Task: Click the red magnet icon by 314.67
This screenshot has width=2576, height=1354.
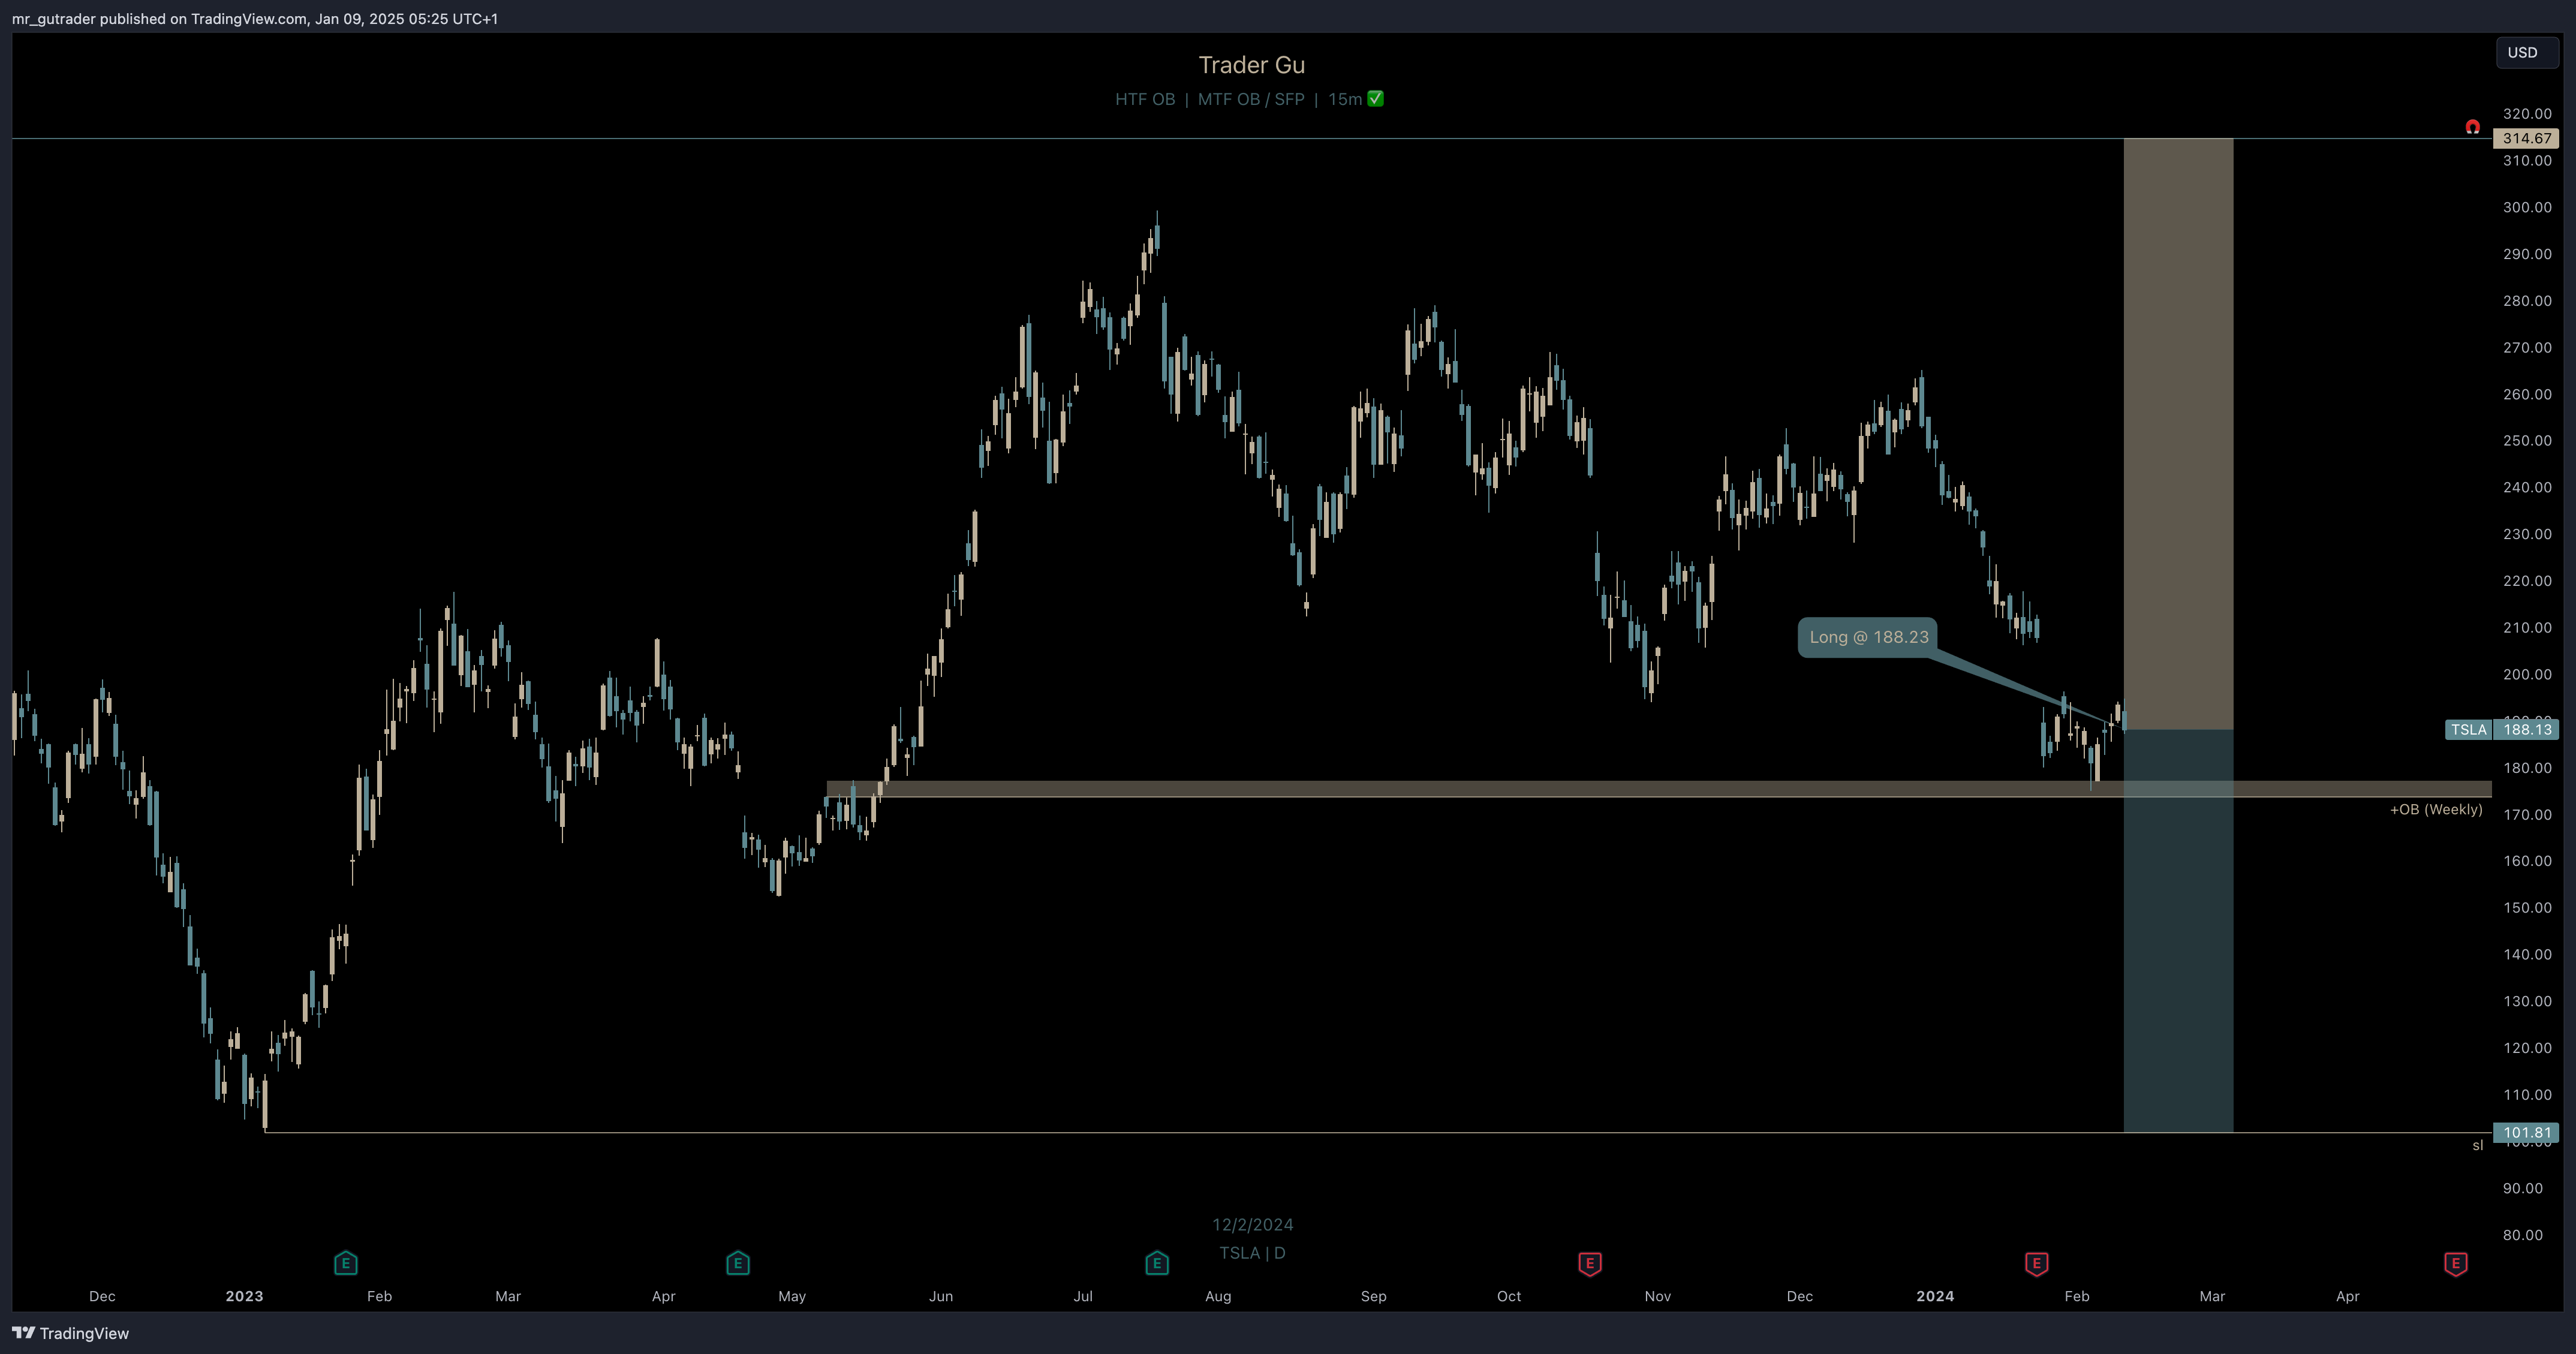Action: tap(2472, 127)
